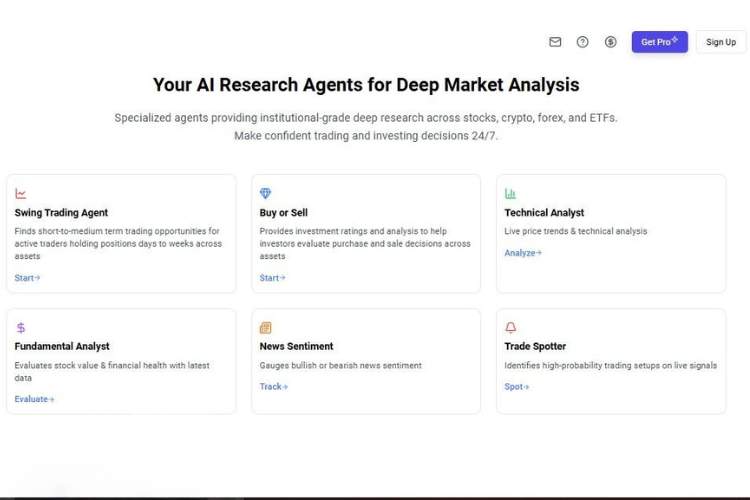Click the mail envelope icon
Screen dimensions: 750x500
point(555,42)
